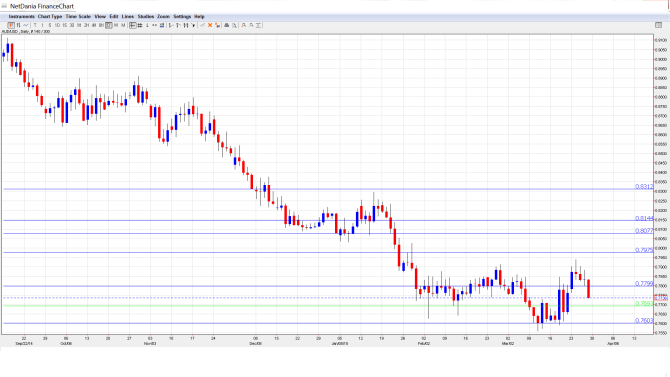
Task: Click the last toolbar icon on the left group
Action: click(x=258, y=25)
